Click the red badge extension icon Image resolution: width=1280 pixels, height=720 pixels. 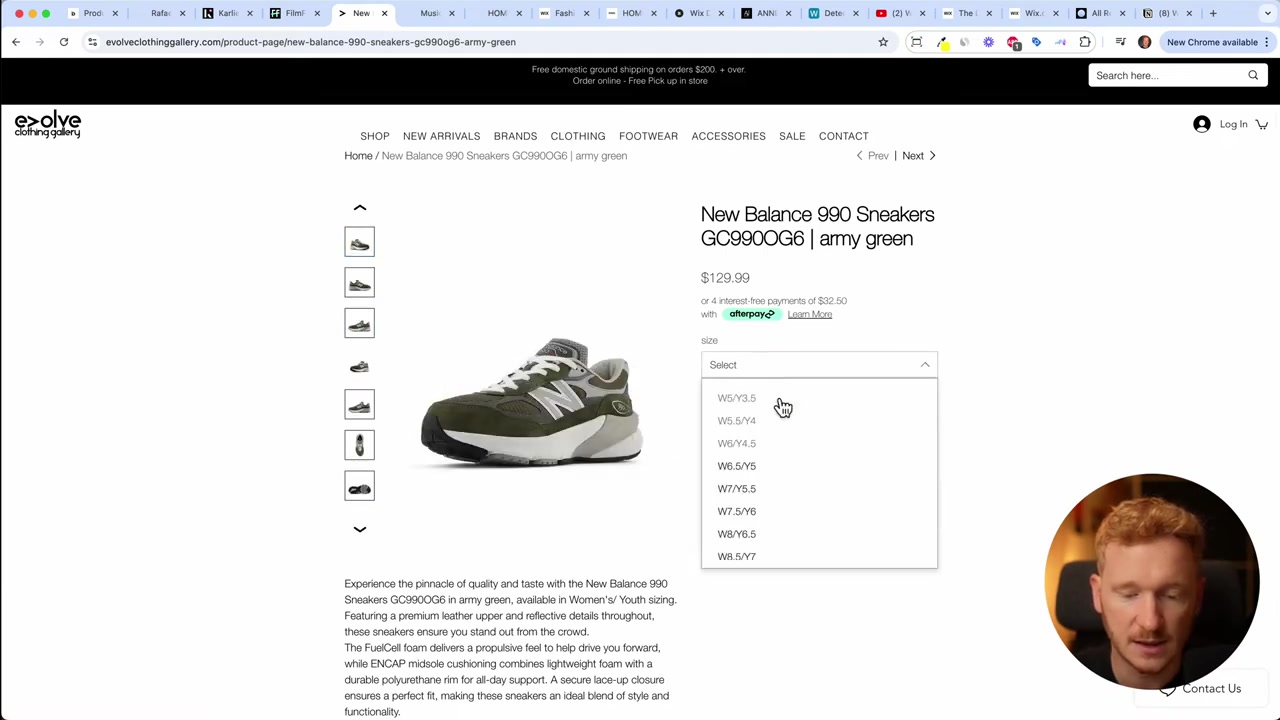tap(1013, 42)
